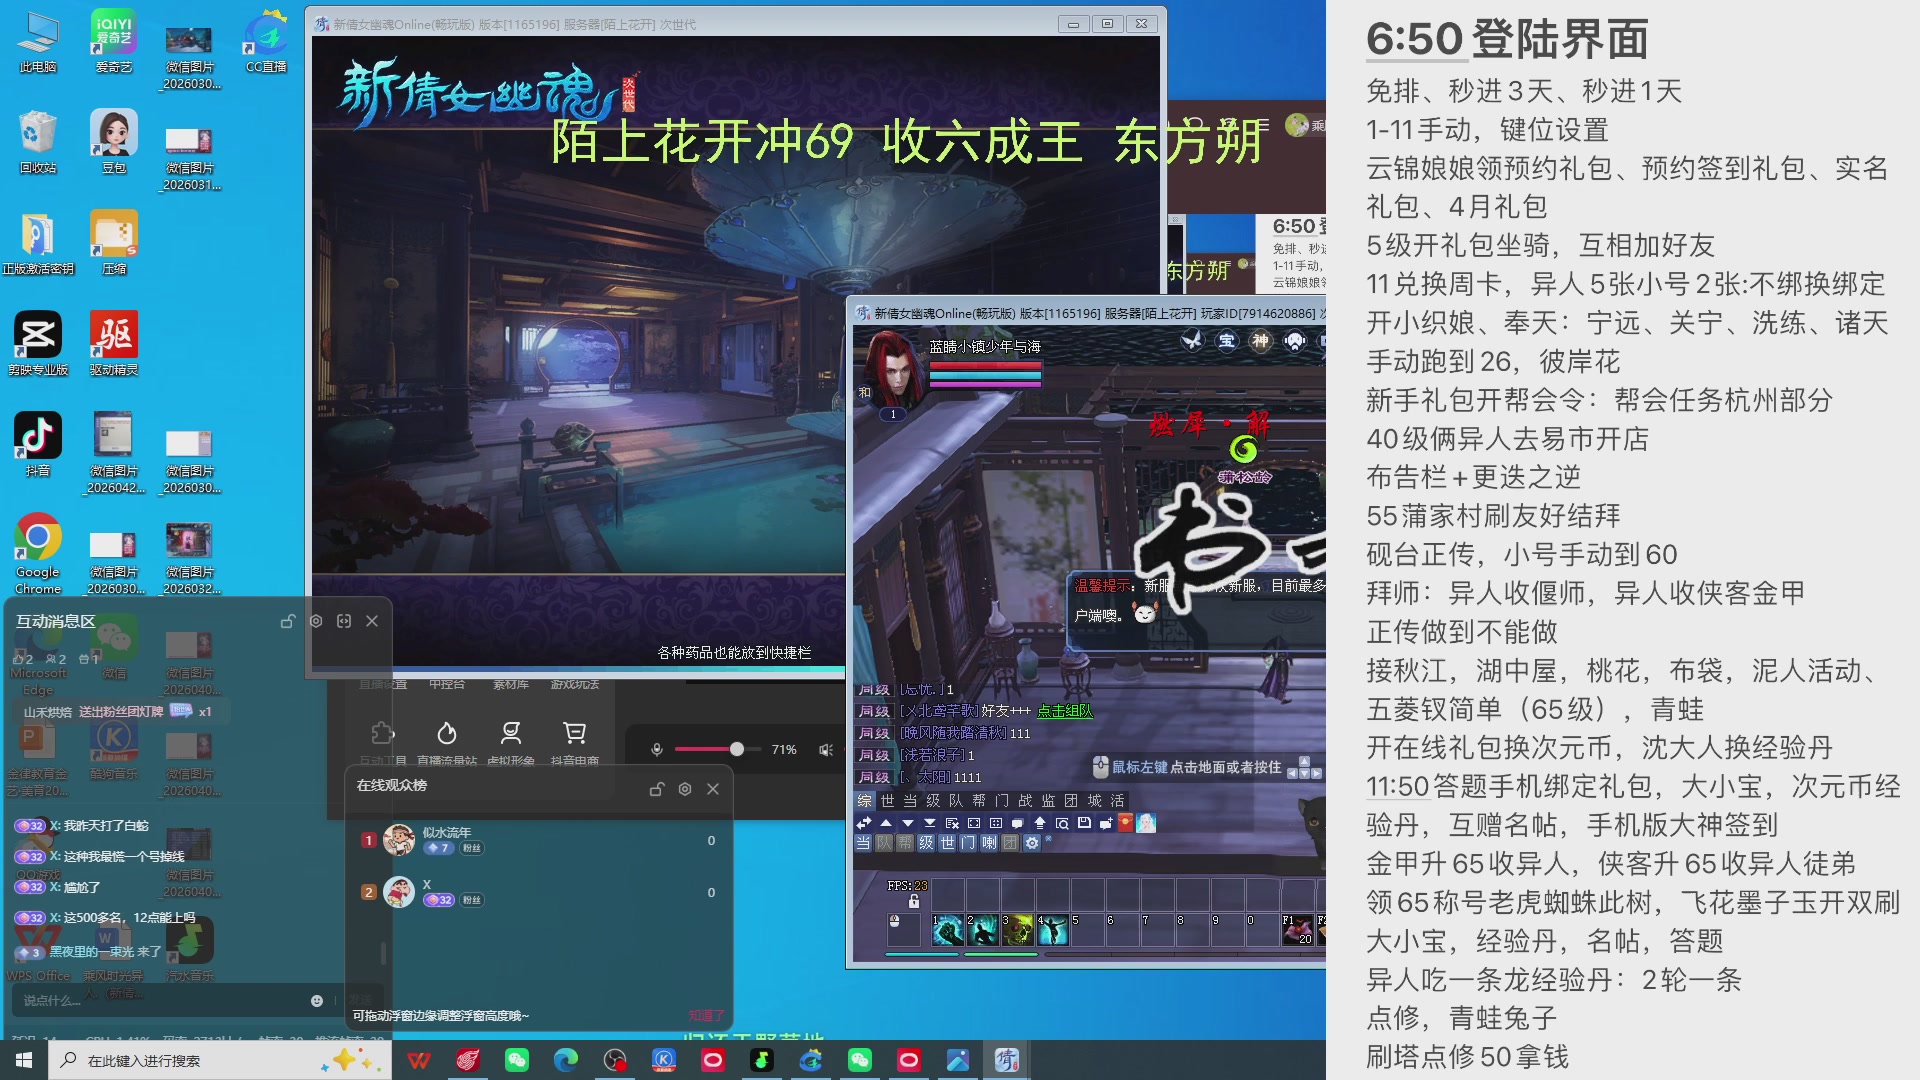Viewport: 1920px width, 1080px height.
Task: Open chat settings gear in game chat
Action: coord(1032,843)
